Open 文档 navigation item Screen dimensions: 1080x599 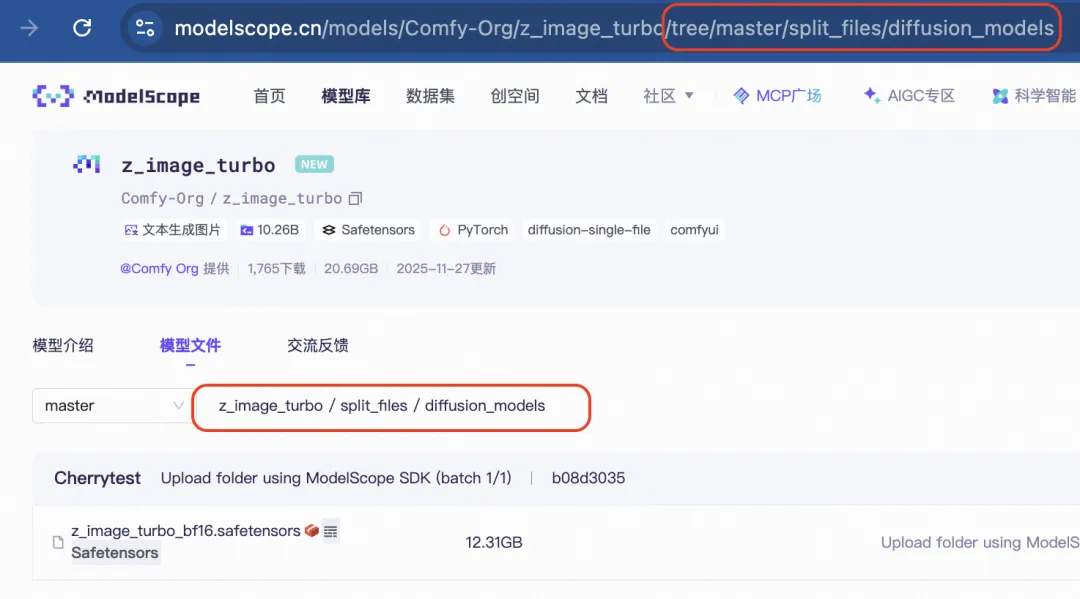[x=592, y=96]
